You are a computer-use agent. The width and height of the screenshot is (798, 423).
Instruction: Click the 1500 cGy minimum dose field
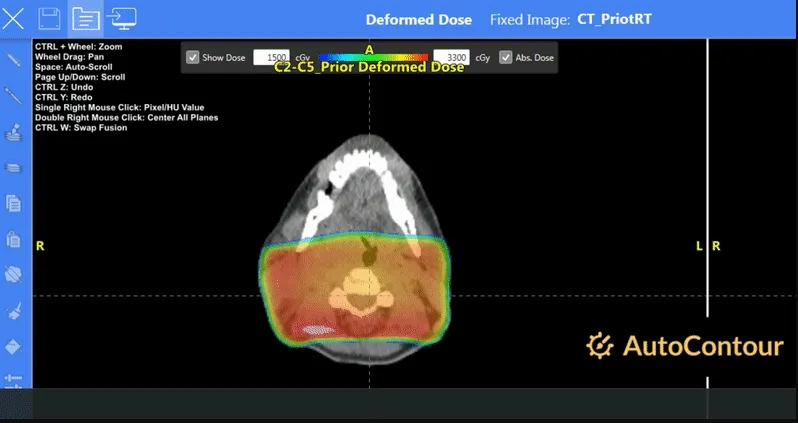coord(271,57)
